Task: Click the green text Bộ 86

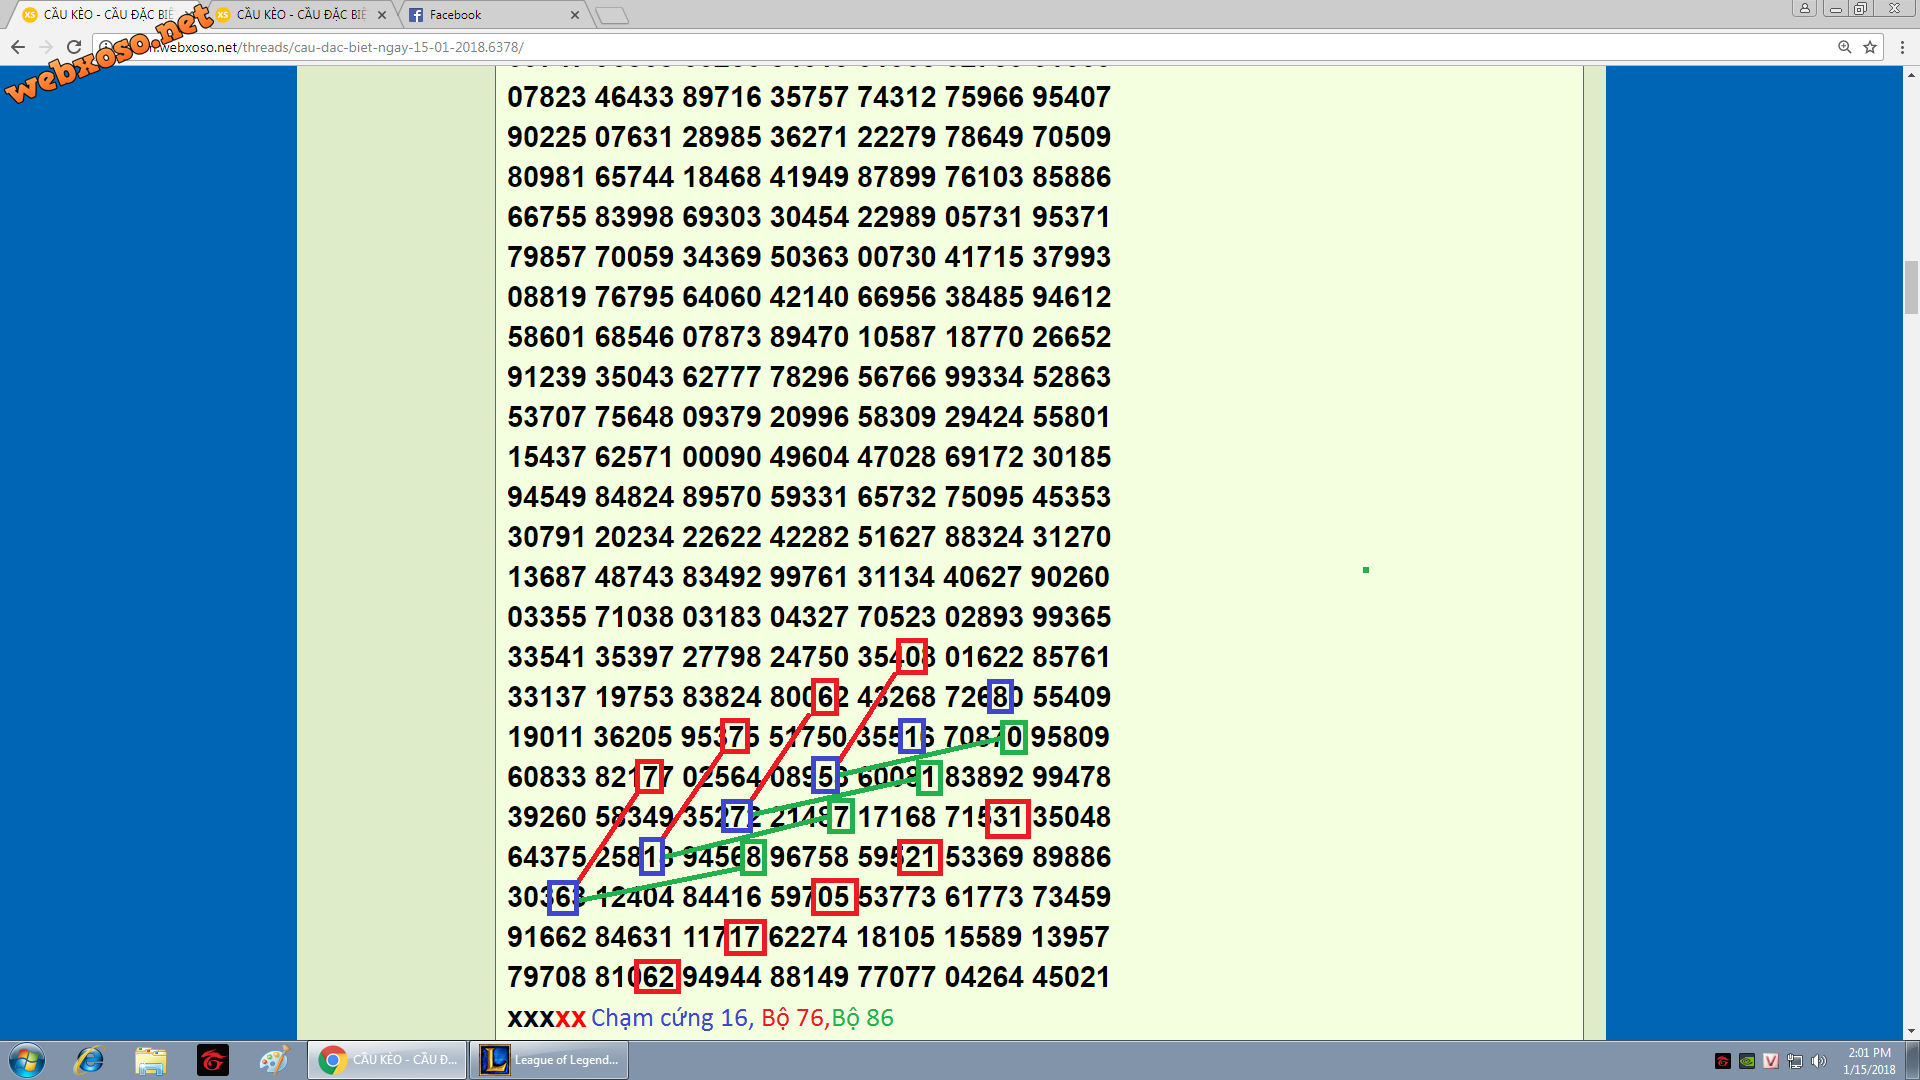Action: click(863, 1018)
